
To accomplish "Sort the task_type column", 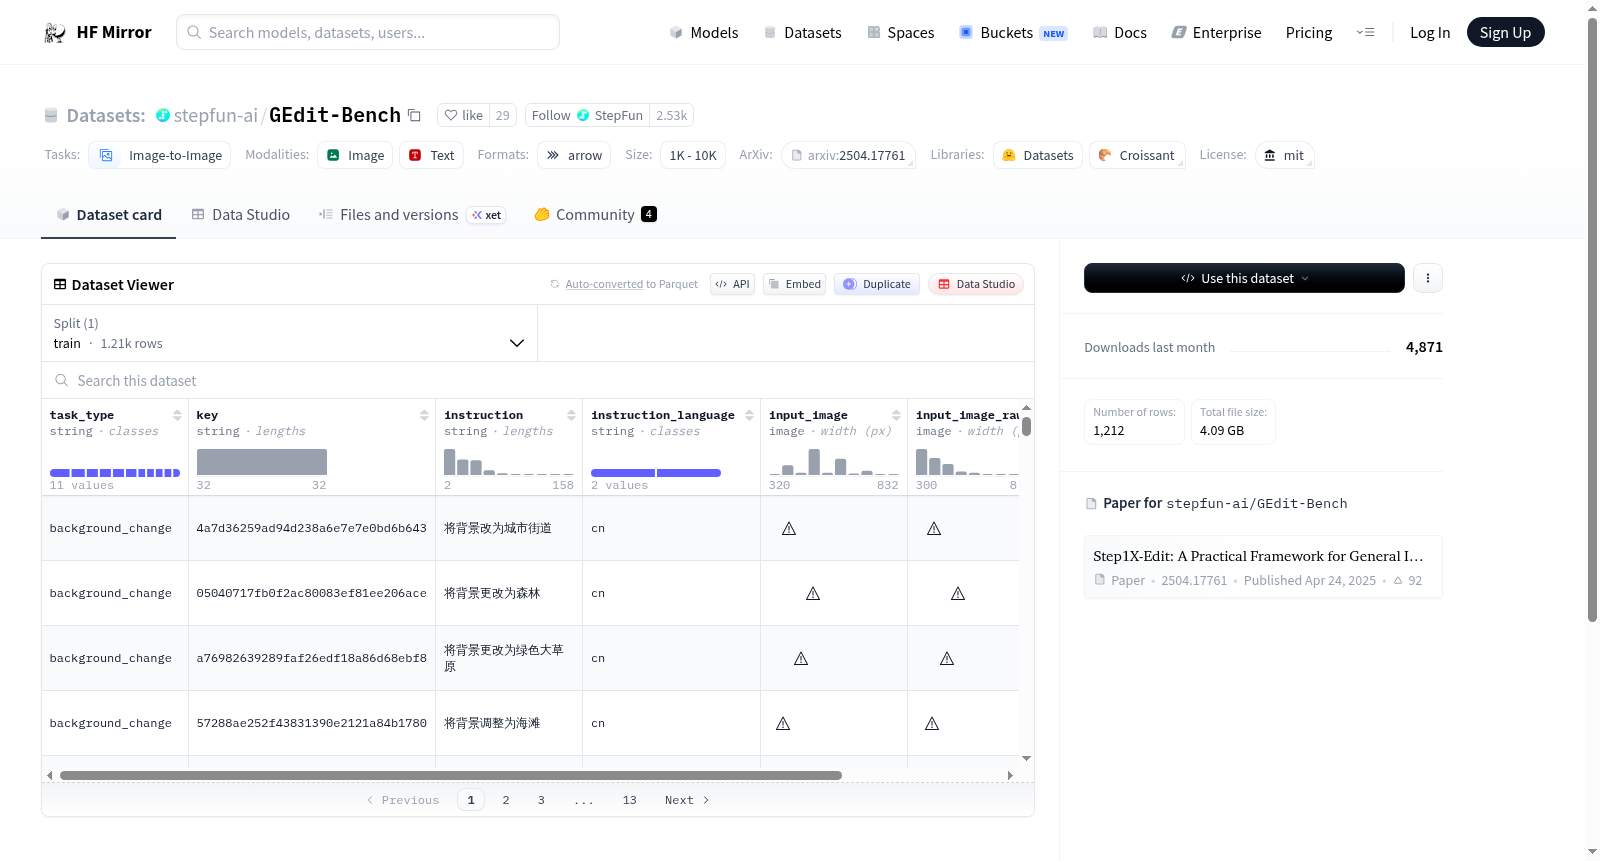I will [x=177, y=415].
